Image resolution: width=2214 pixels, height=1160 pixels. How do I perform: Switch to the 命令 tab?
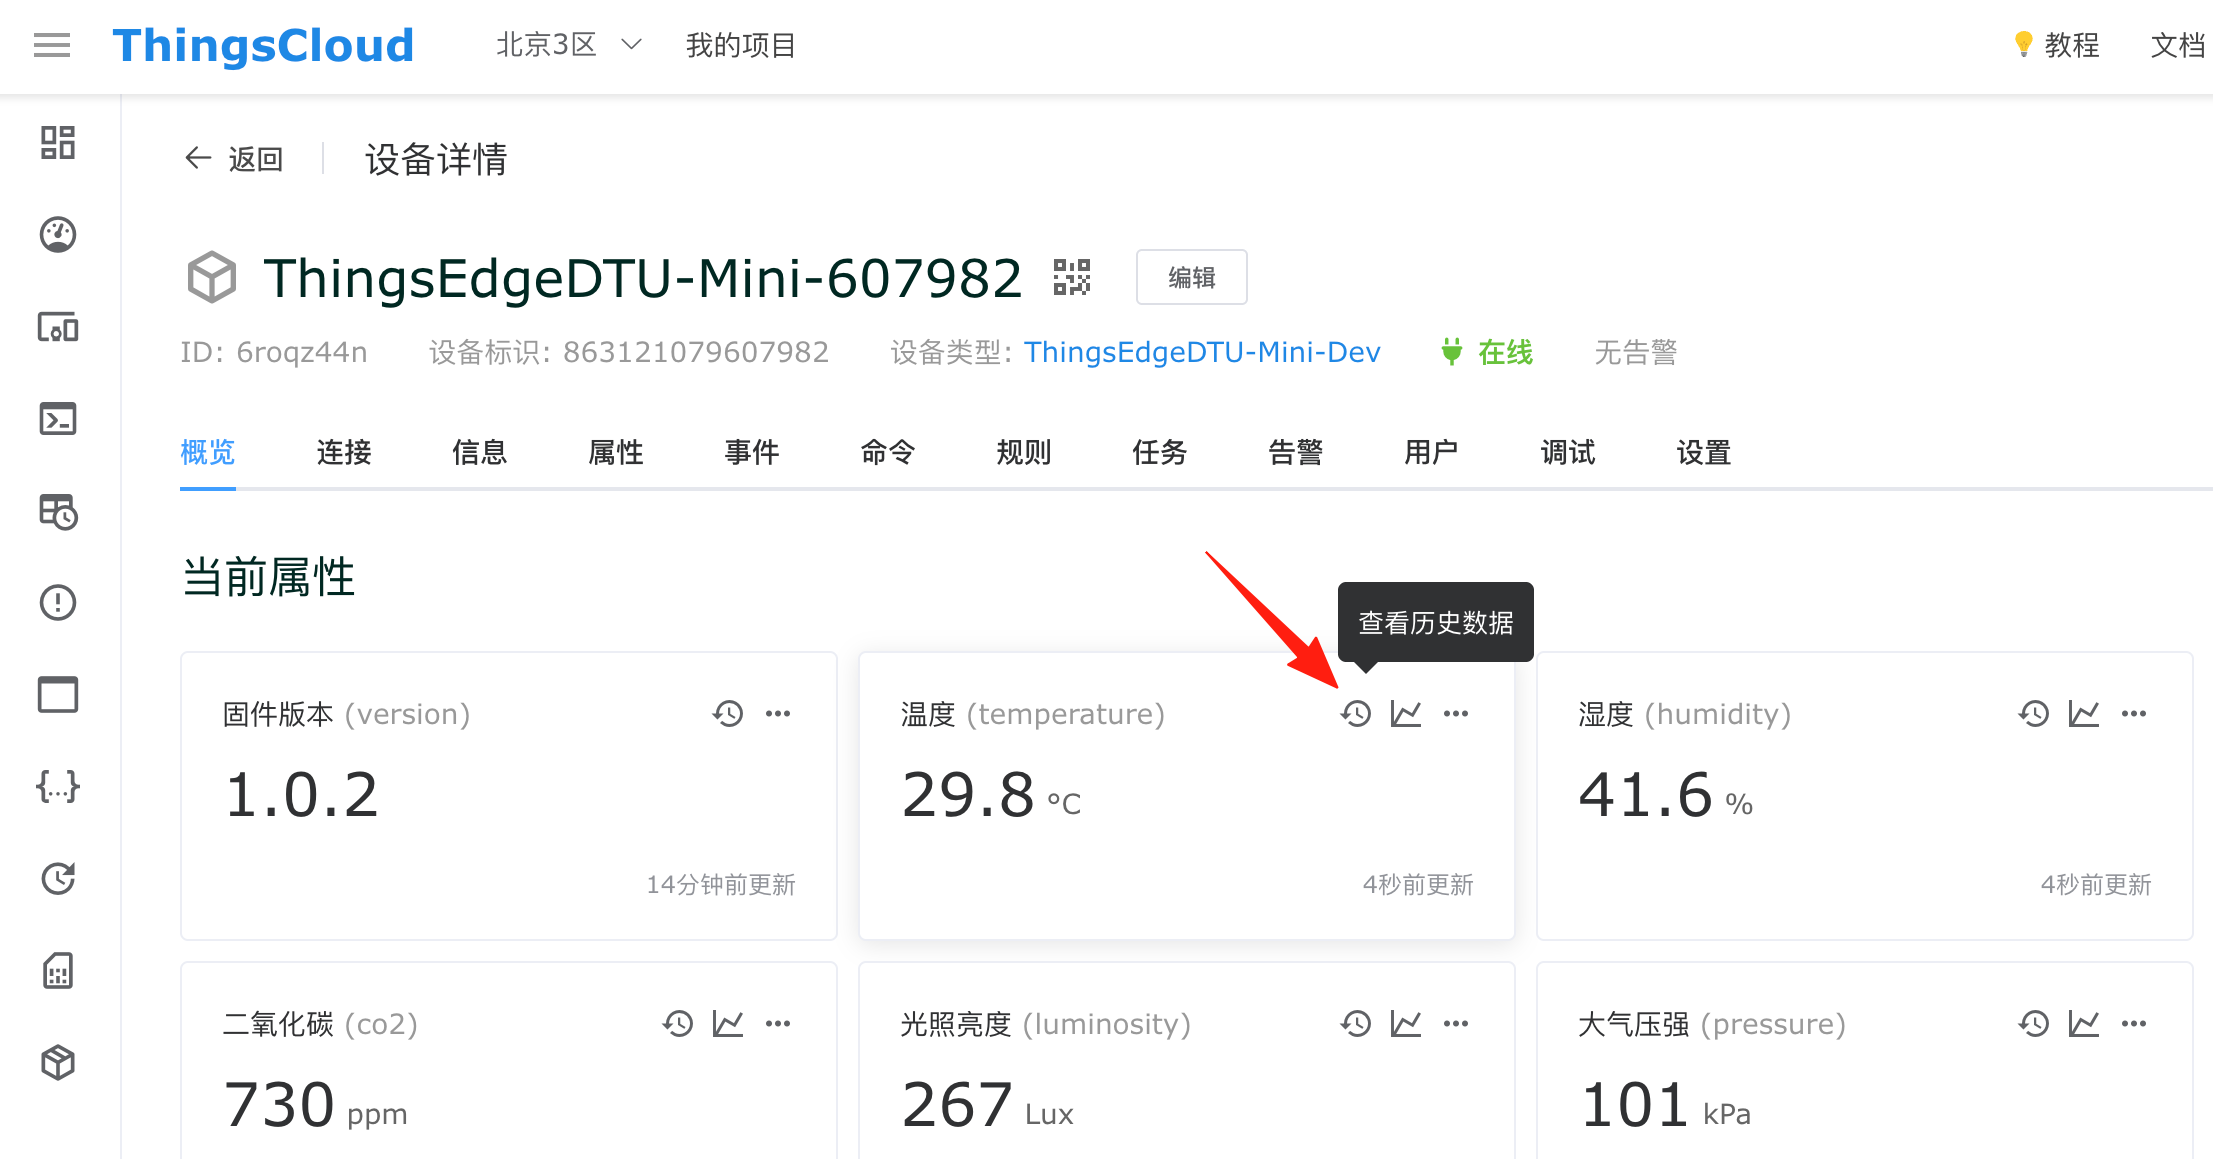888,453
